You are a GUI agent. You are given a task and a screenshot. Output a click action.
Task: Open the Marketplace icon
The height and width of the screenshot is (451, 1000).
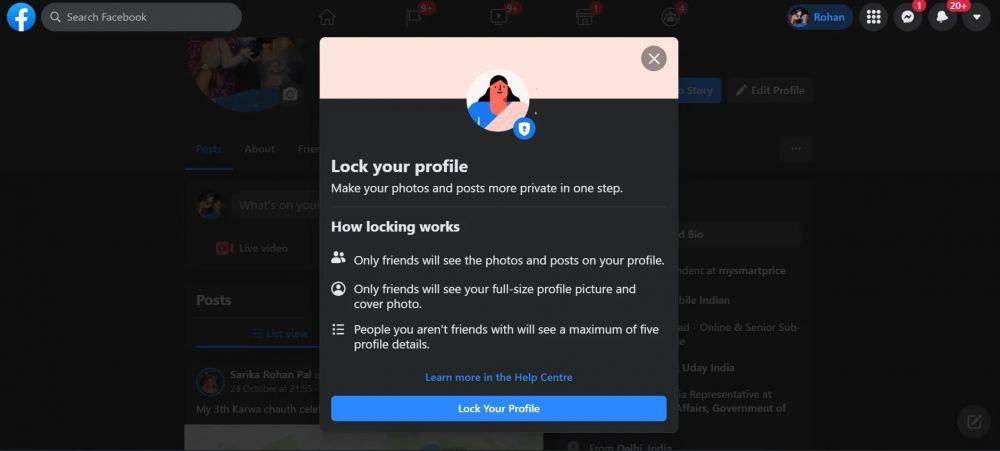[585, 17]
